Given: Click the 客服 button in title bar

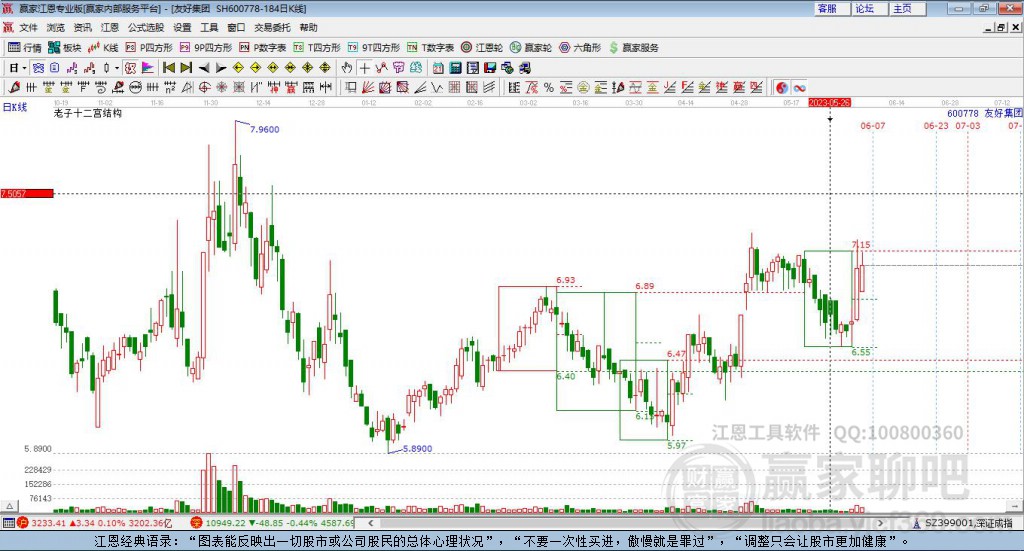Looking at the screenshot, I should [x=831, y=8].
